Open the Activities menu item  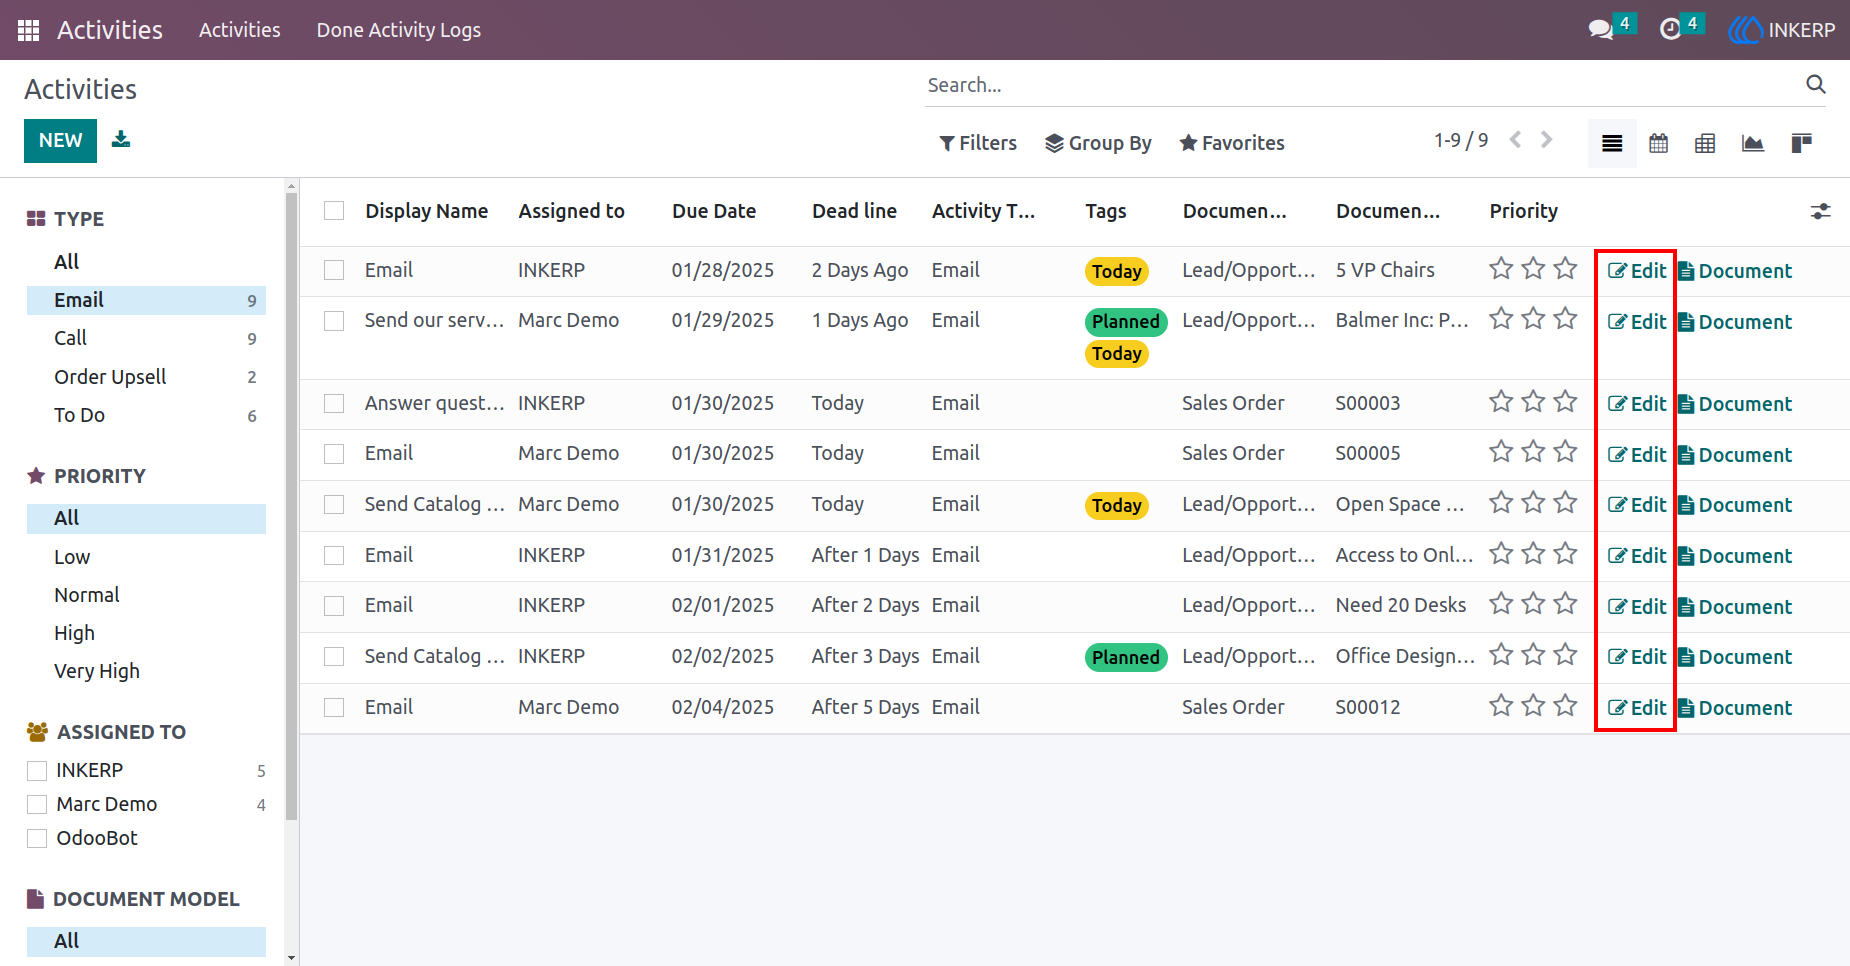240,30
